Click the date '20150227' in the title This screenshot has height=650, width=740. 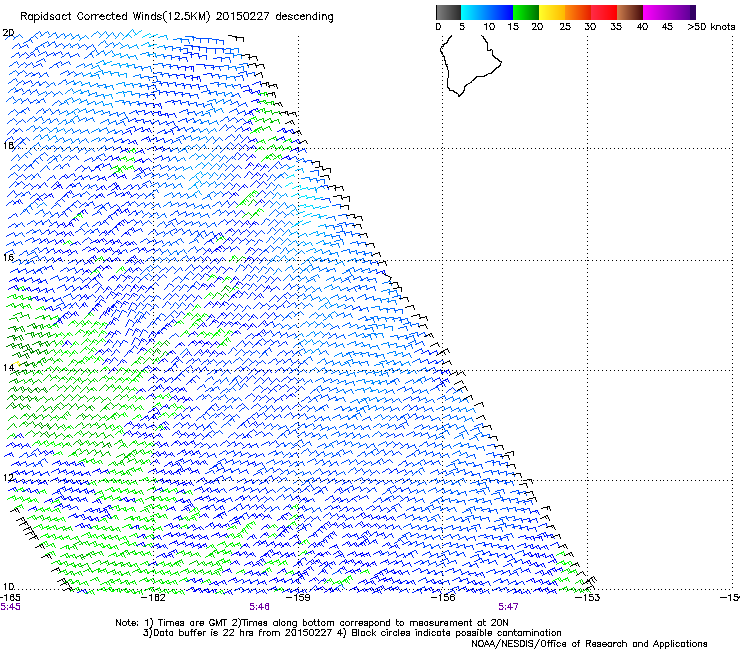(243, 16)
